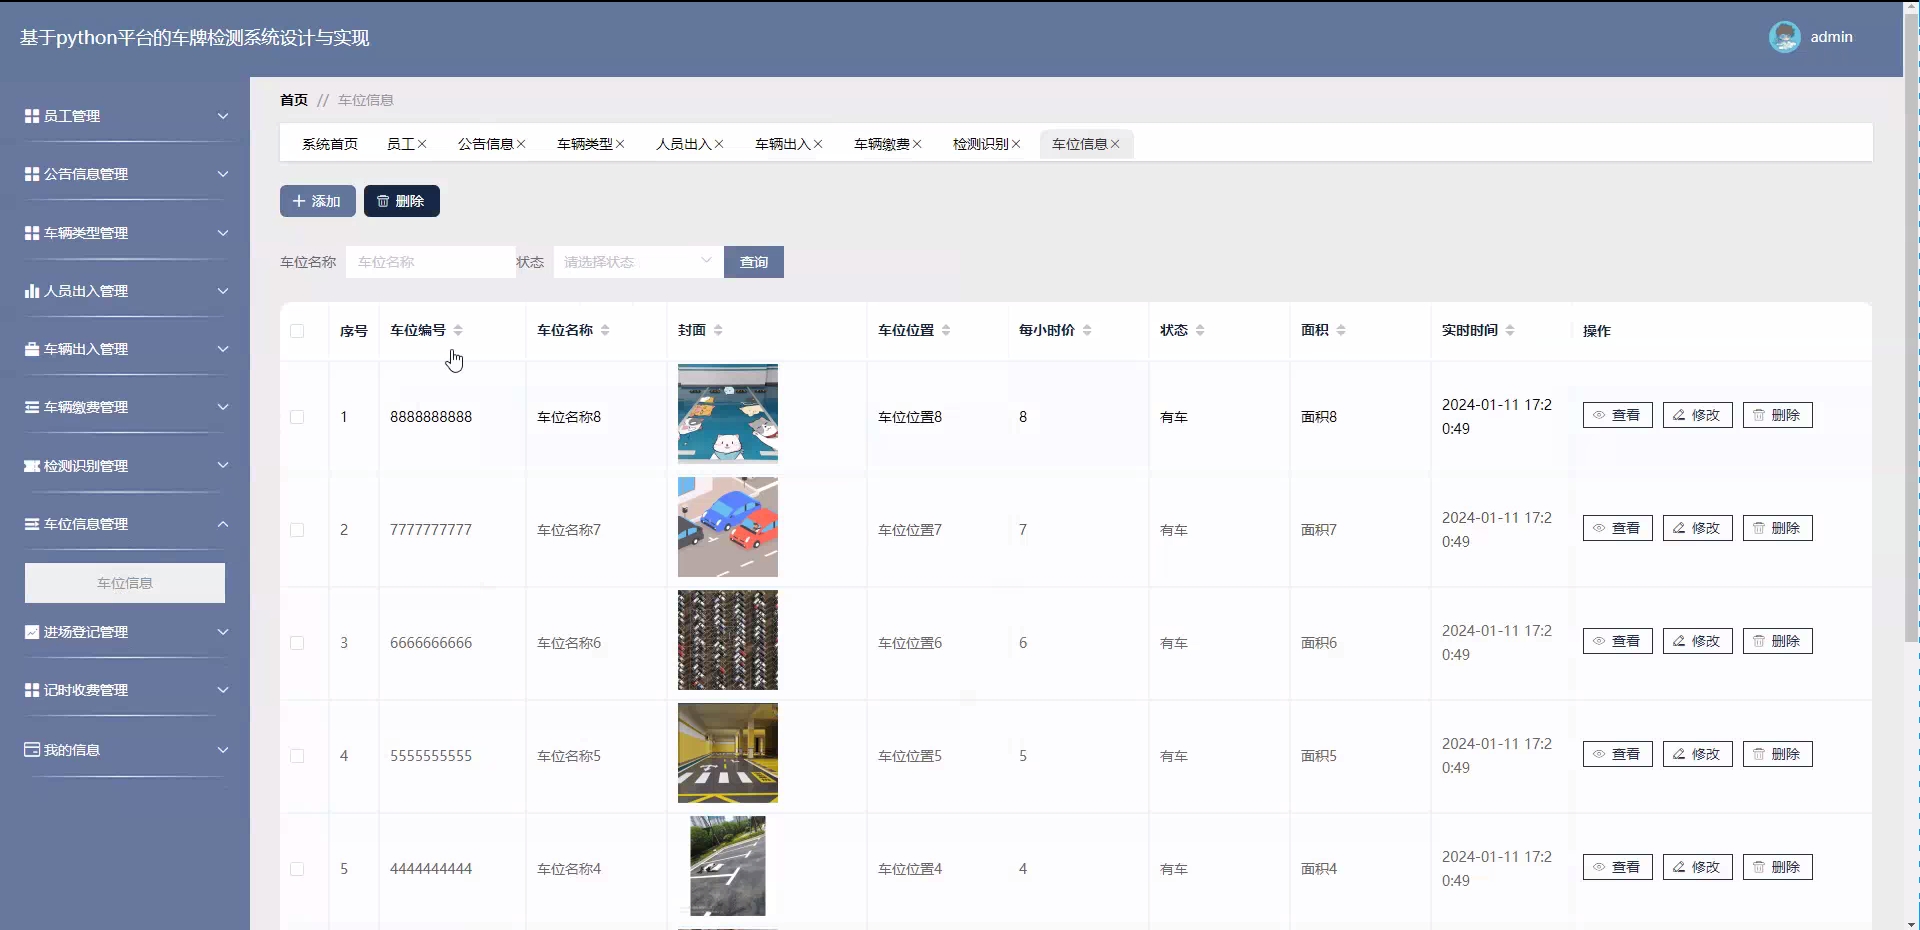This screenshot has height=930, width=1920.
Task: View details of 车位名称4 row
Action: (1618, 867)
